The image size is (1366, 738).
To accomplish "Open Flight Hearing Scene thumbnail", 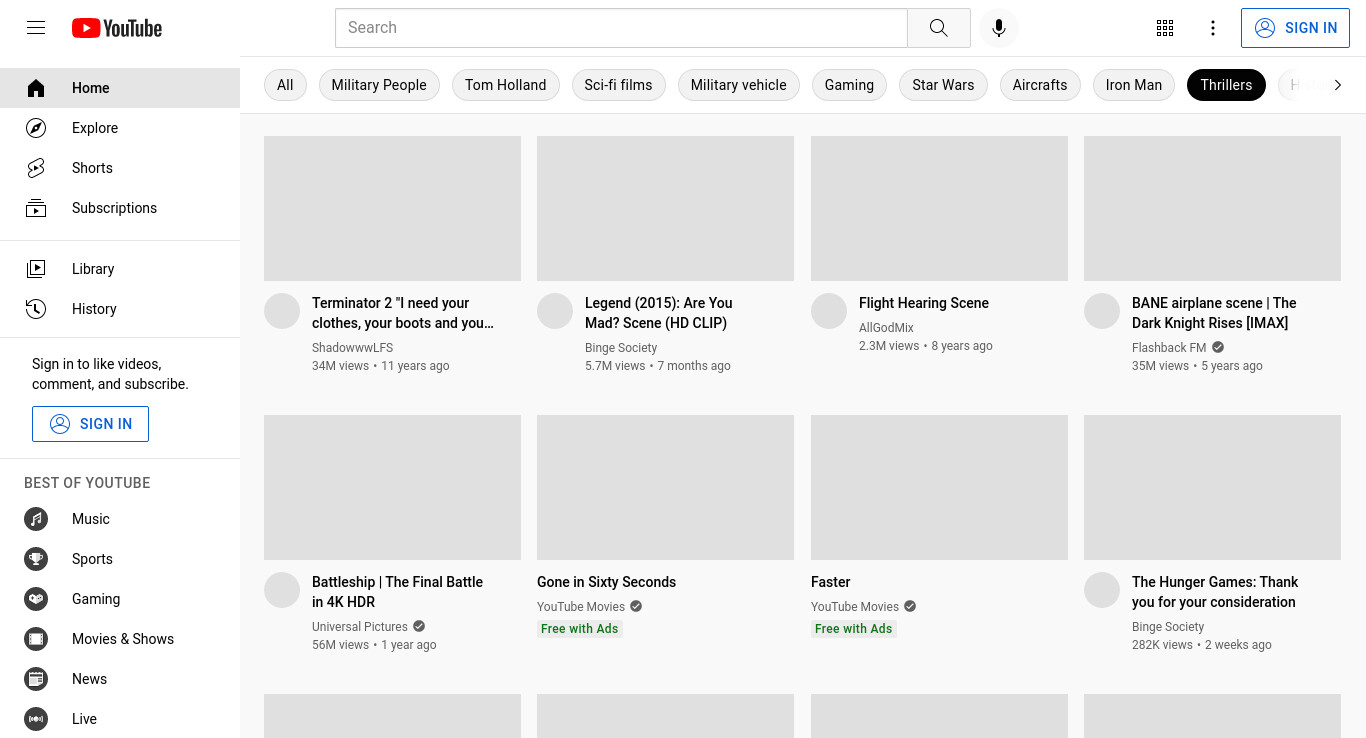I will (x=939, y=208).
